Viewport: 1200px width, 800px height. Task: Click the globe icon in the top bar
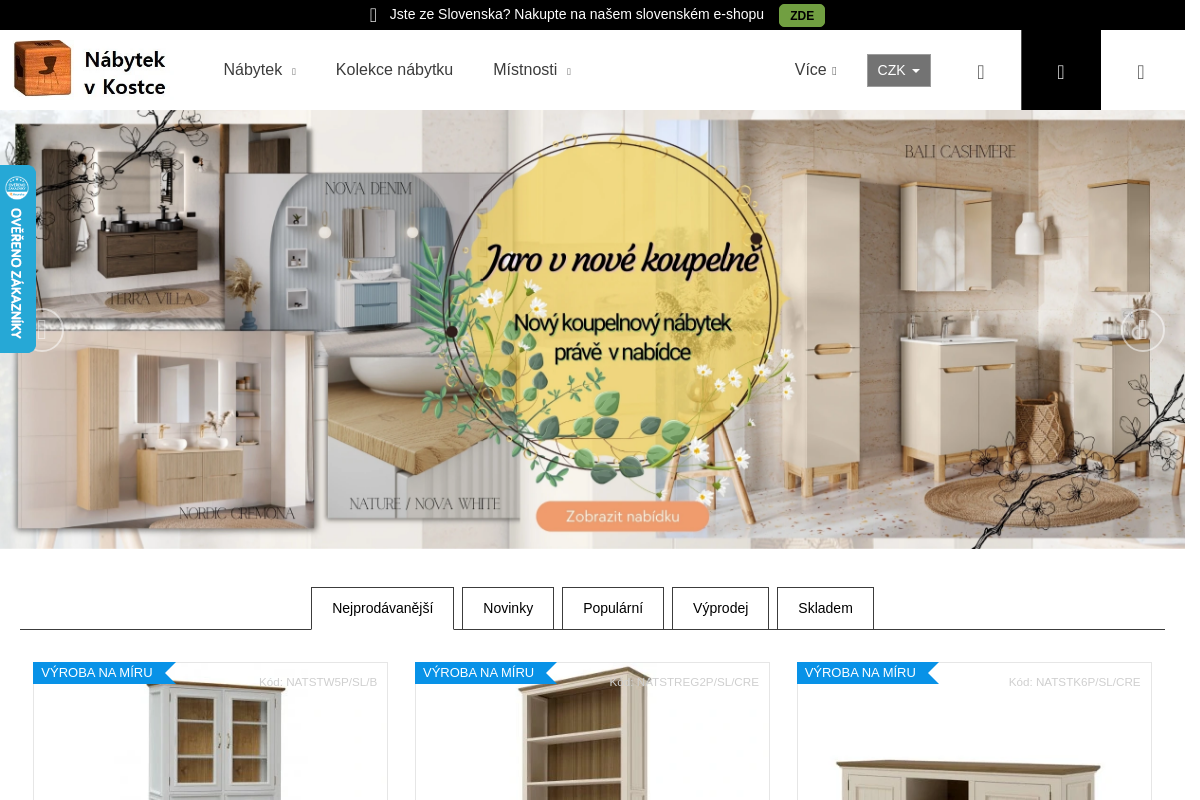(x=373, y=15)
